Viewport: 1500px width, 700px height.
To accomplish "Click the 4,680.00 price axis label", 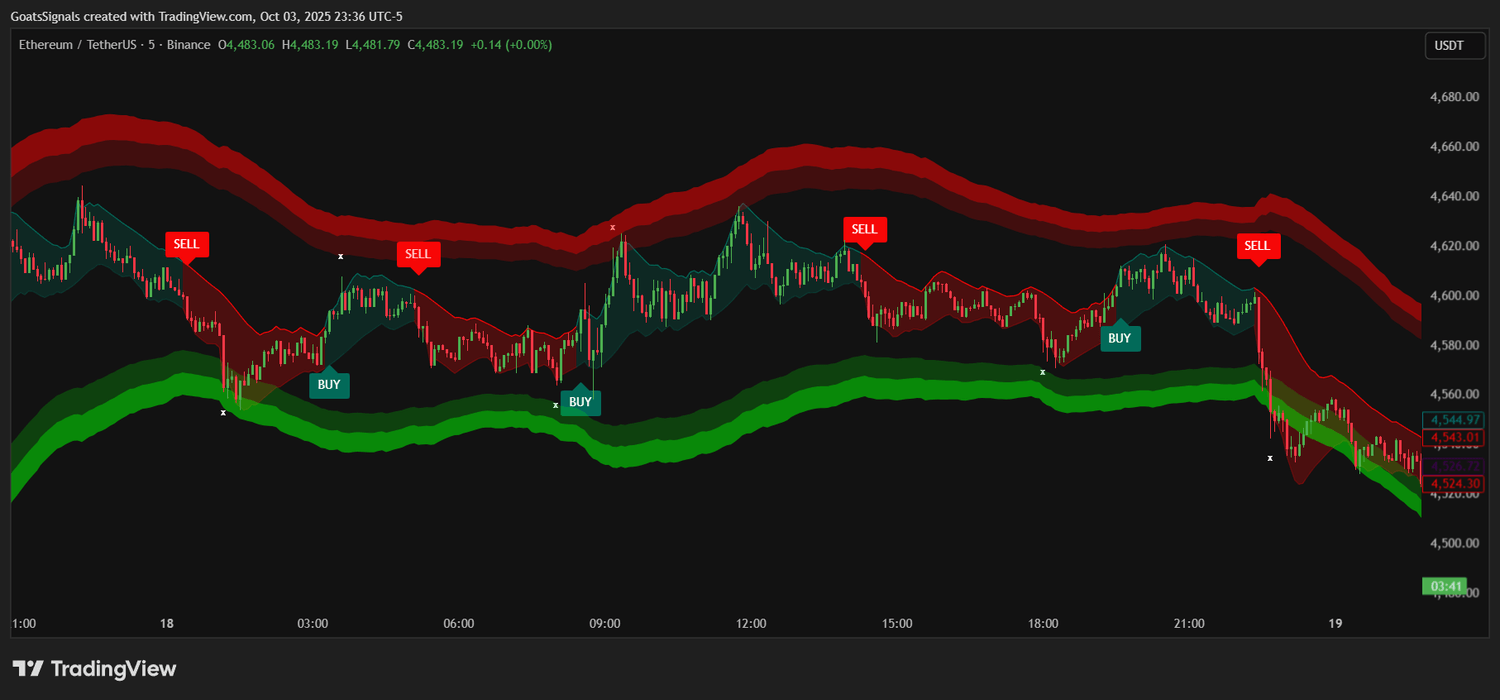I will (x=1455, y=97).
